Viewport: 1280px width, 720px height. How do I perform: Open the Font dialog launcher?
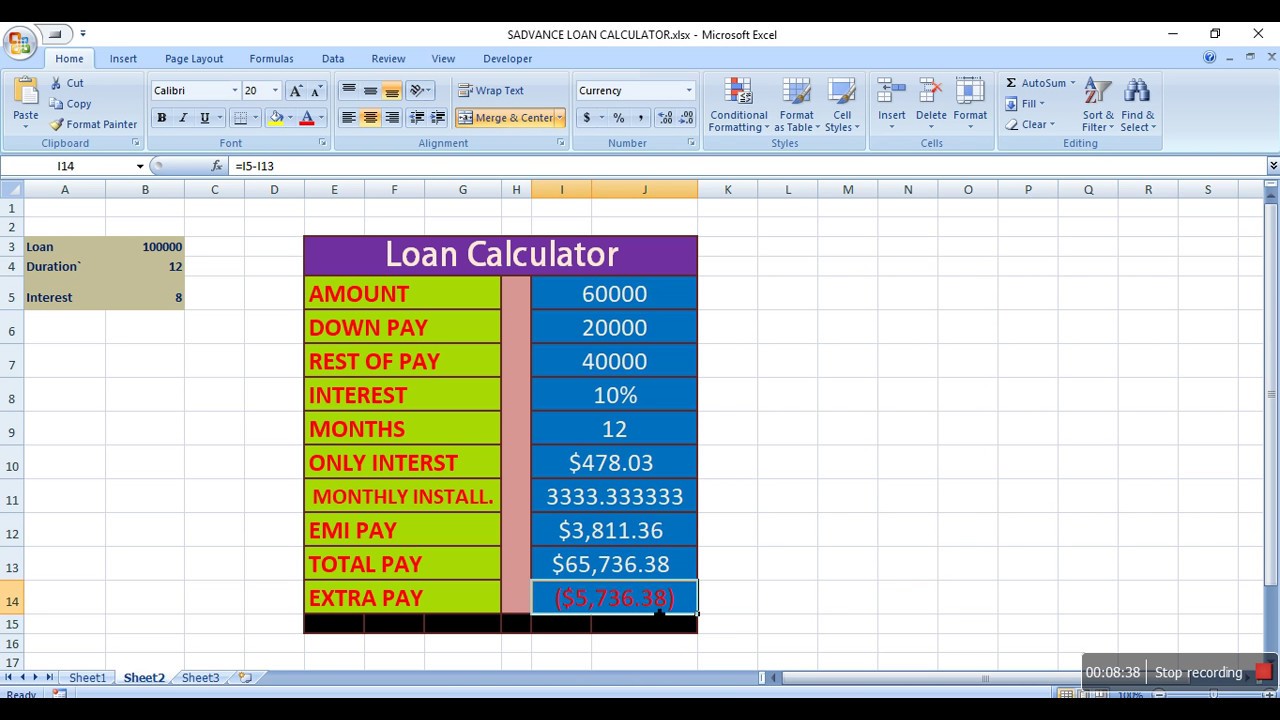click(322, 143)
